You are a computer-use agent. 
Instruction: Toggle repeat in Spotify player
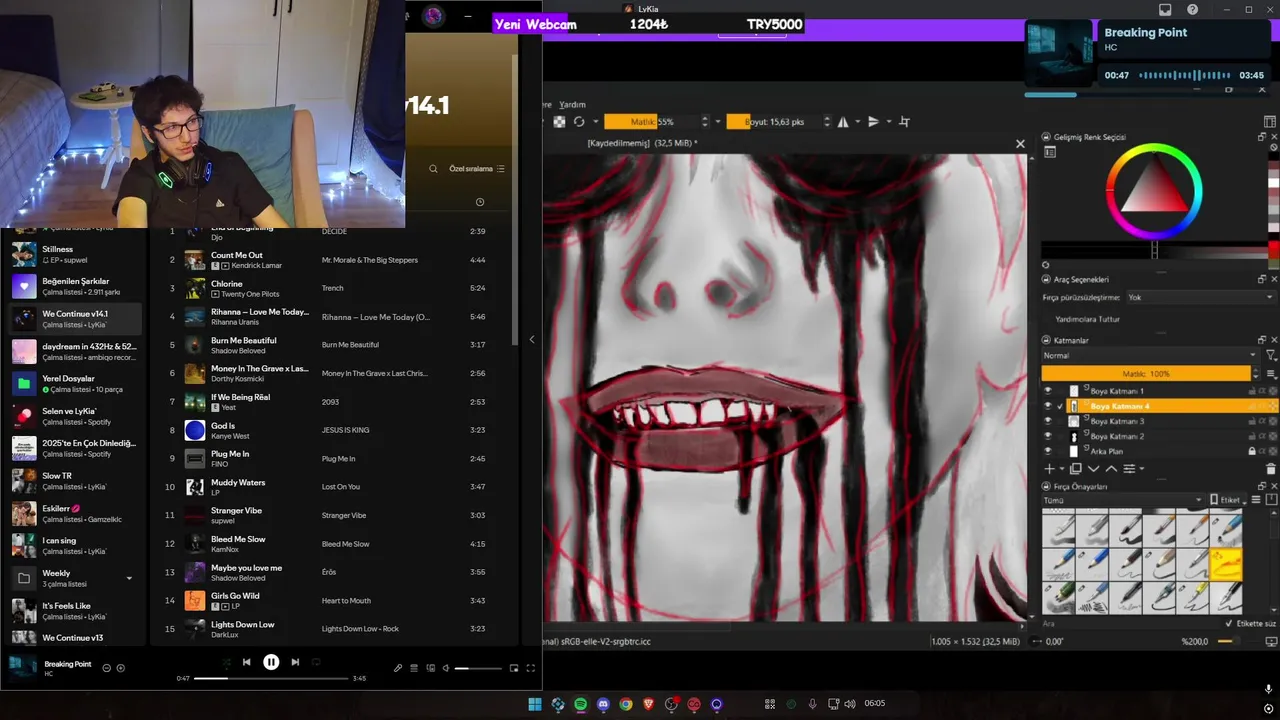point(316,662)
